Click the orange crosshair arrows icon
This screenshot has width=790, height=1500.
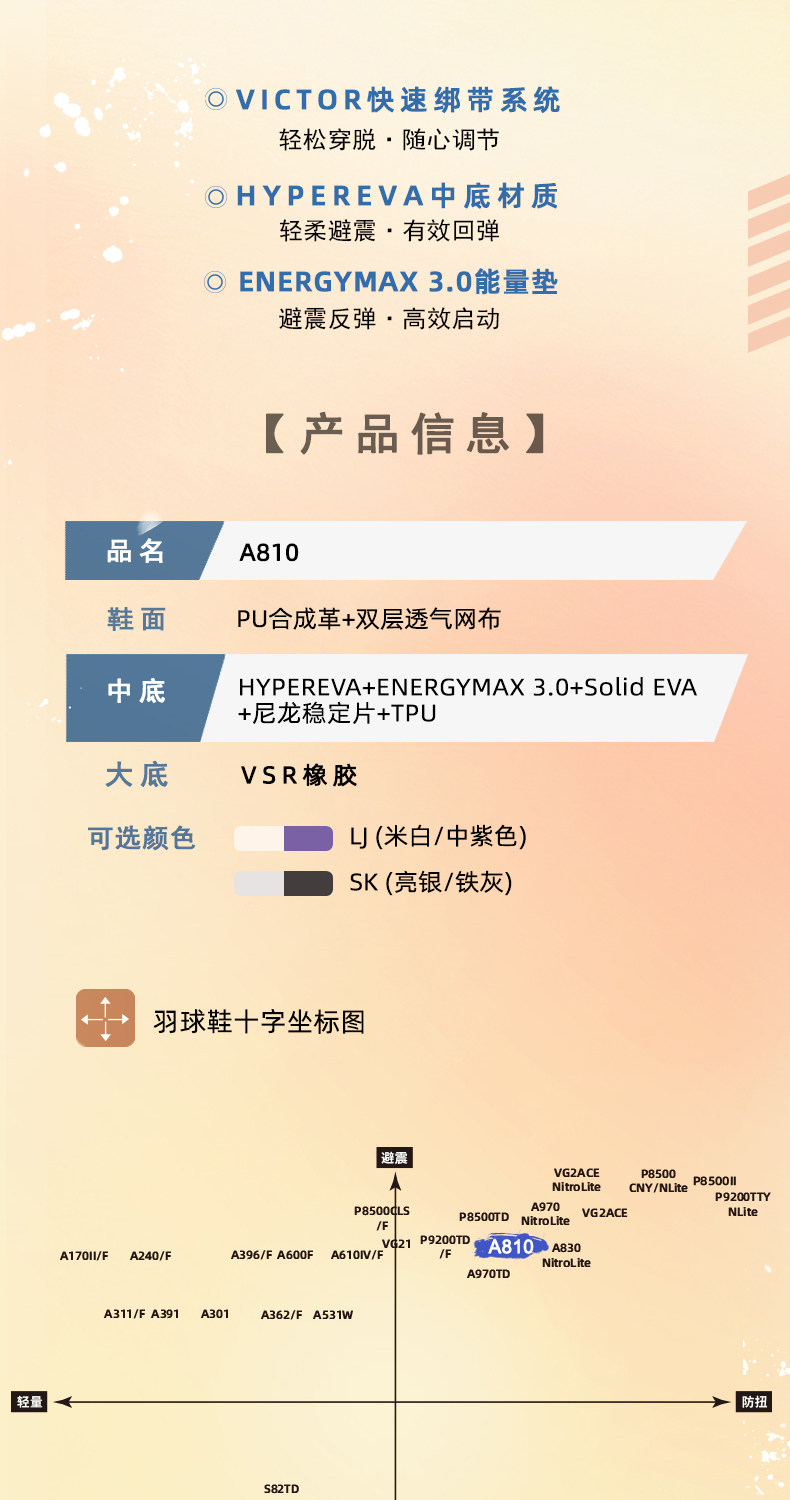[x=105, y=1018]
